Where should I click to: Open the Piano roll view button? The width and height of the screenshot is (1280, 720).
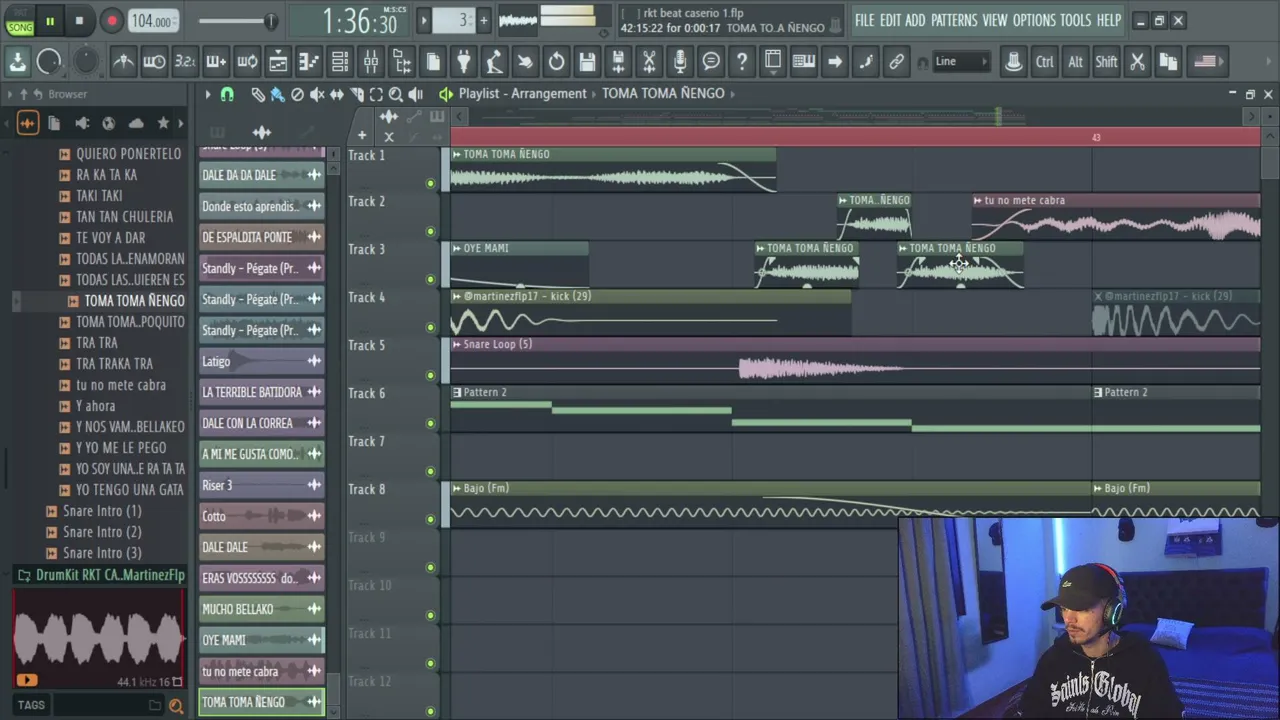309,62
